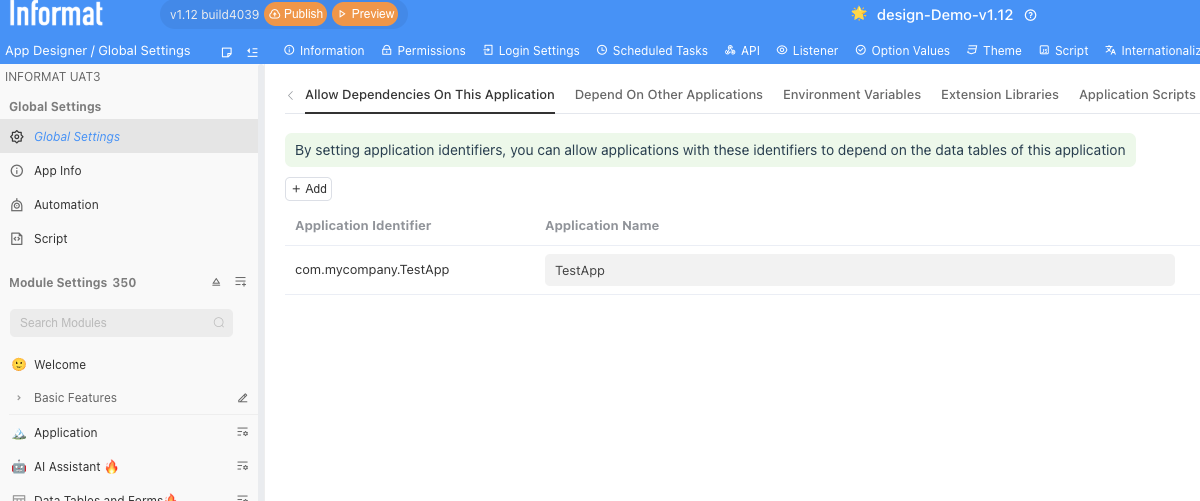
Task: Click the TestApp application name field
Action: 859,270
